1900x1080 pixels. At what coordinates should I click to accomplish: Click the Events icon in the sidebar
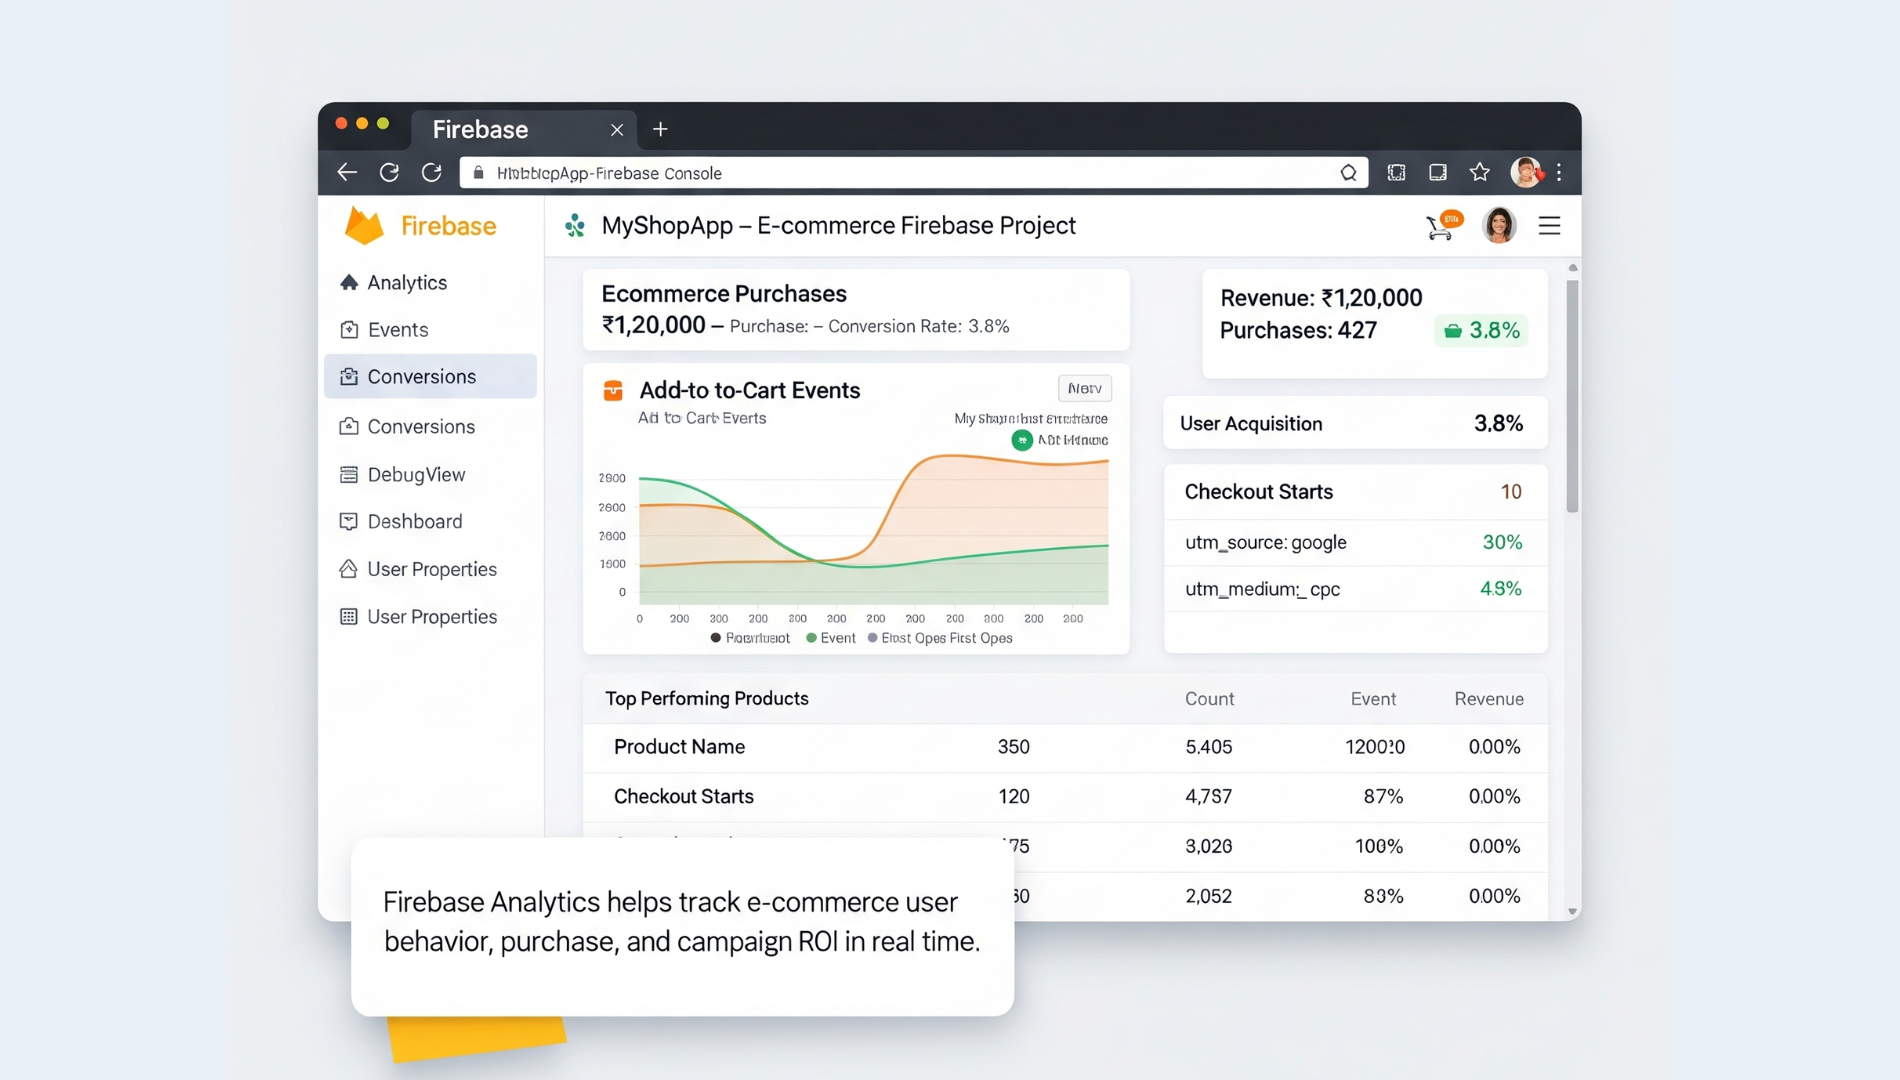[349, 330]
